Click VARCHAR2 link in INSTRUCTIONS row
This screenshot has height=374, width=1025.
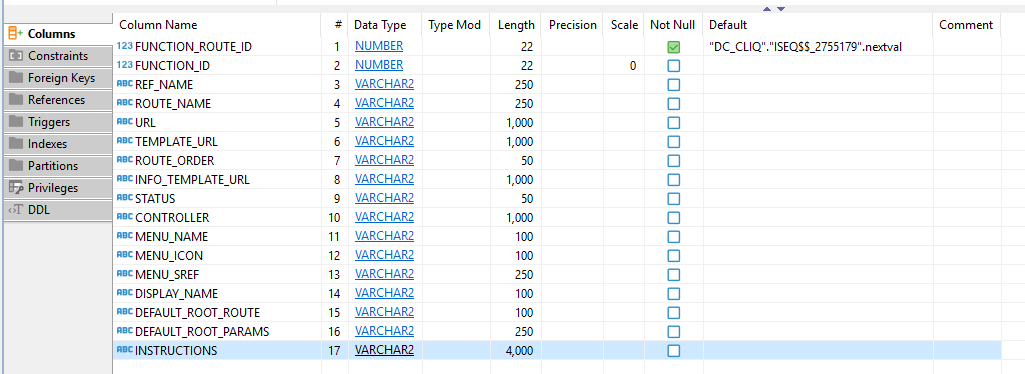(x=384, y=350)
